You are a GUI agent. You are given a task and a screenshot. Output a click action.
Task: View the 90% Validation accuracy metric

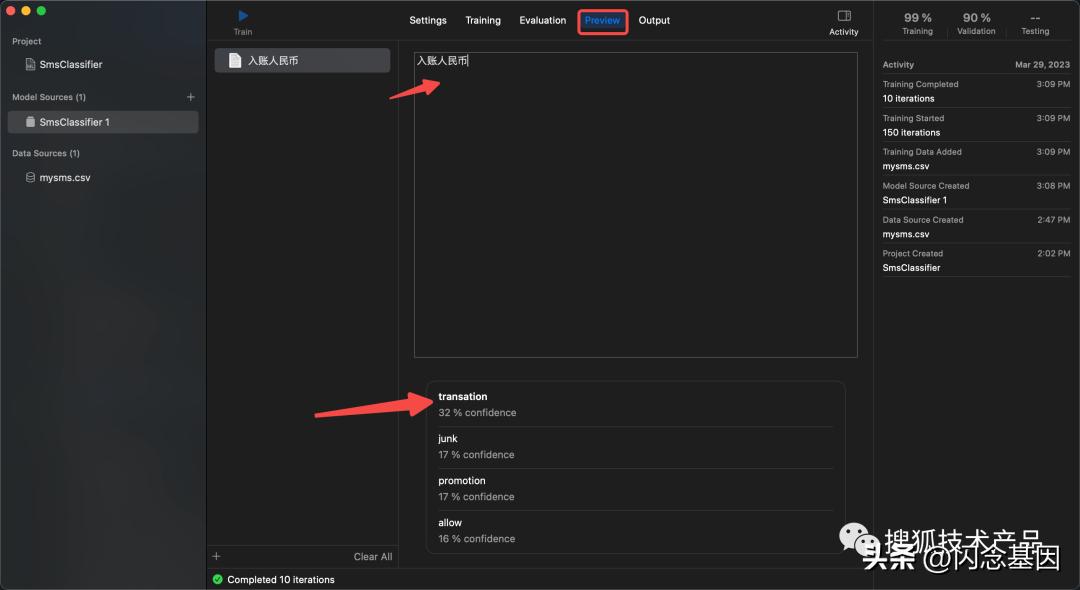[x=976, y=23]
